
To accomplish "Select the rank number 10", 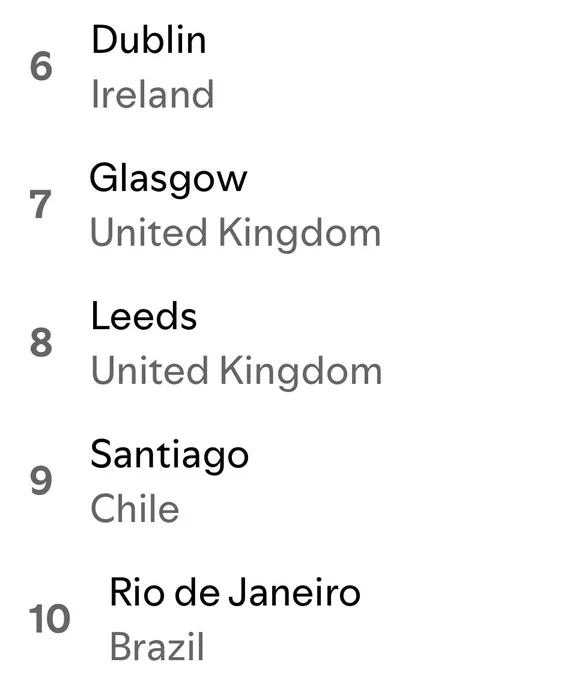I will pyautogui.click(x=49, y=619).
